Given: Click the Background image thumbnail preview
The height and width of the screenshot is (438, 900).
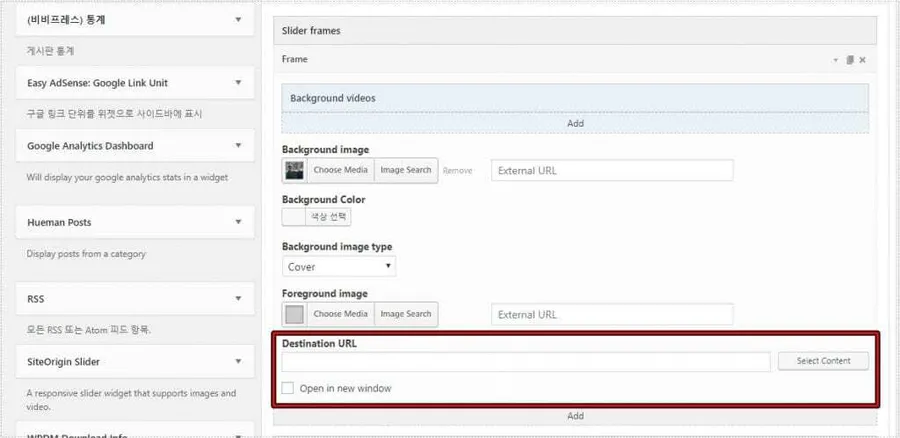Looking at the screenshot, I should pyautogui.click(x=294, y=170).
